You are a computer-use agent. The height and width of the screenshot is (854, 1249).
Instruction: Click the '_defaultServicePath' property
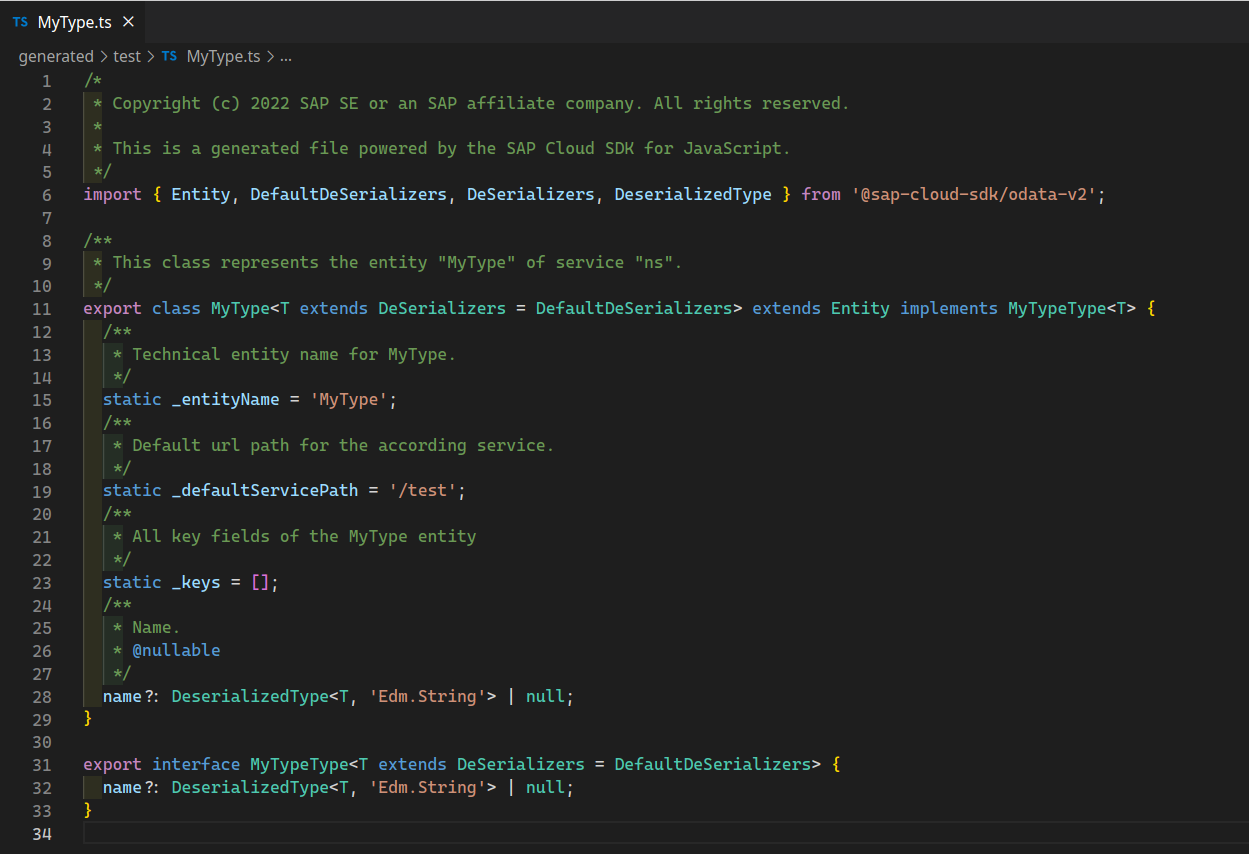tap(266, 491)
